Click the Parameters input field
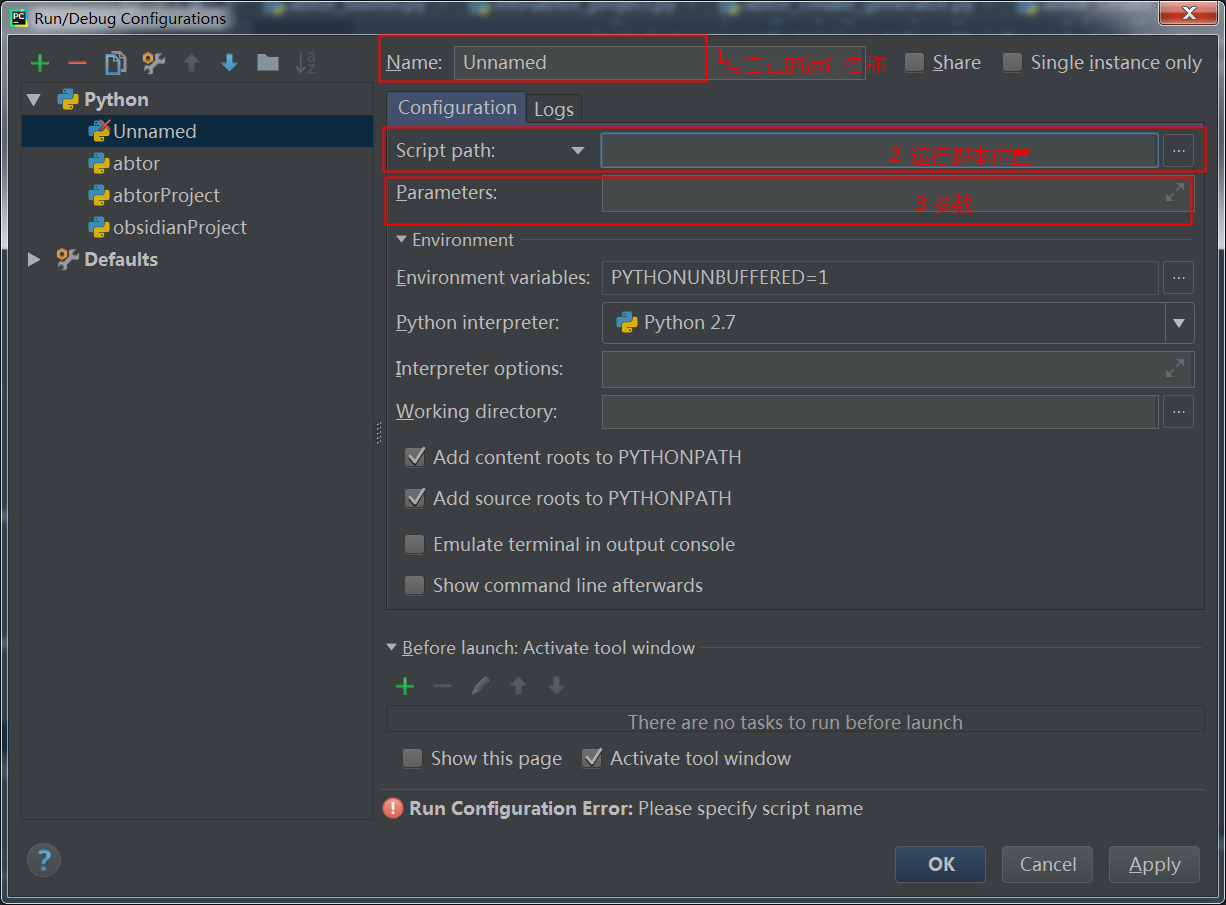Screen dimensions: 1226x905 click(898, 193)
